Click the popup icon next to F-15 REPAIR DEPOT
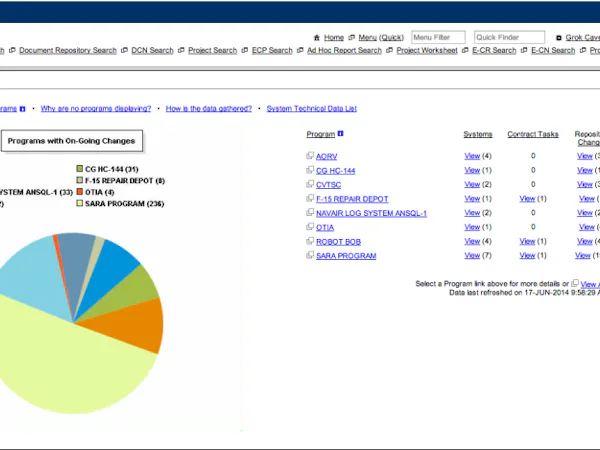 tap(310, 198)
